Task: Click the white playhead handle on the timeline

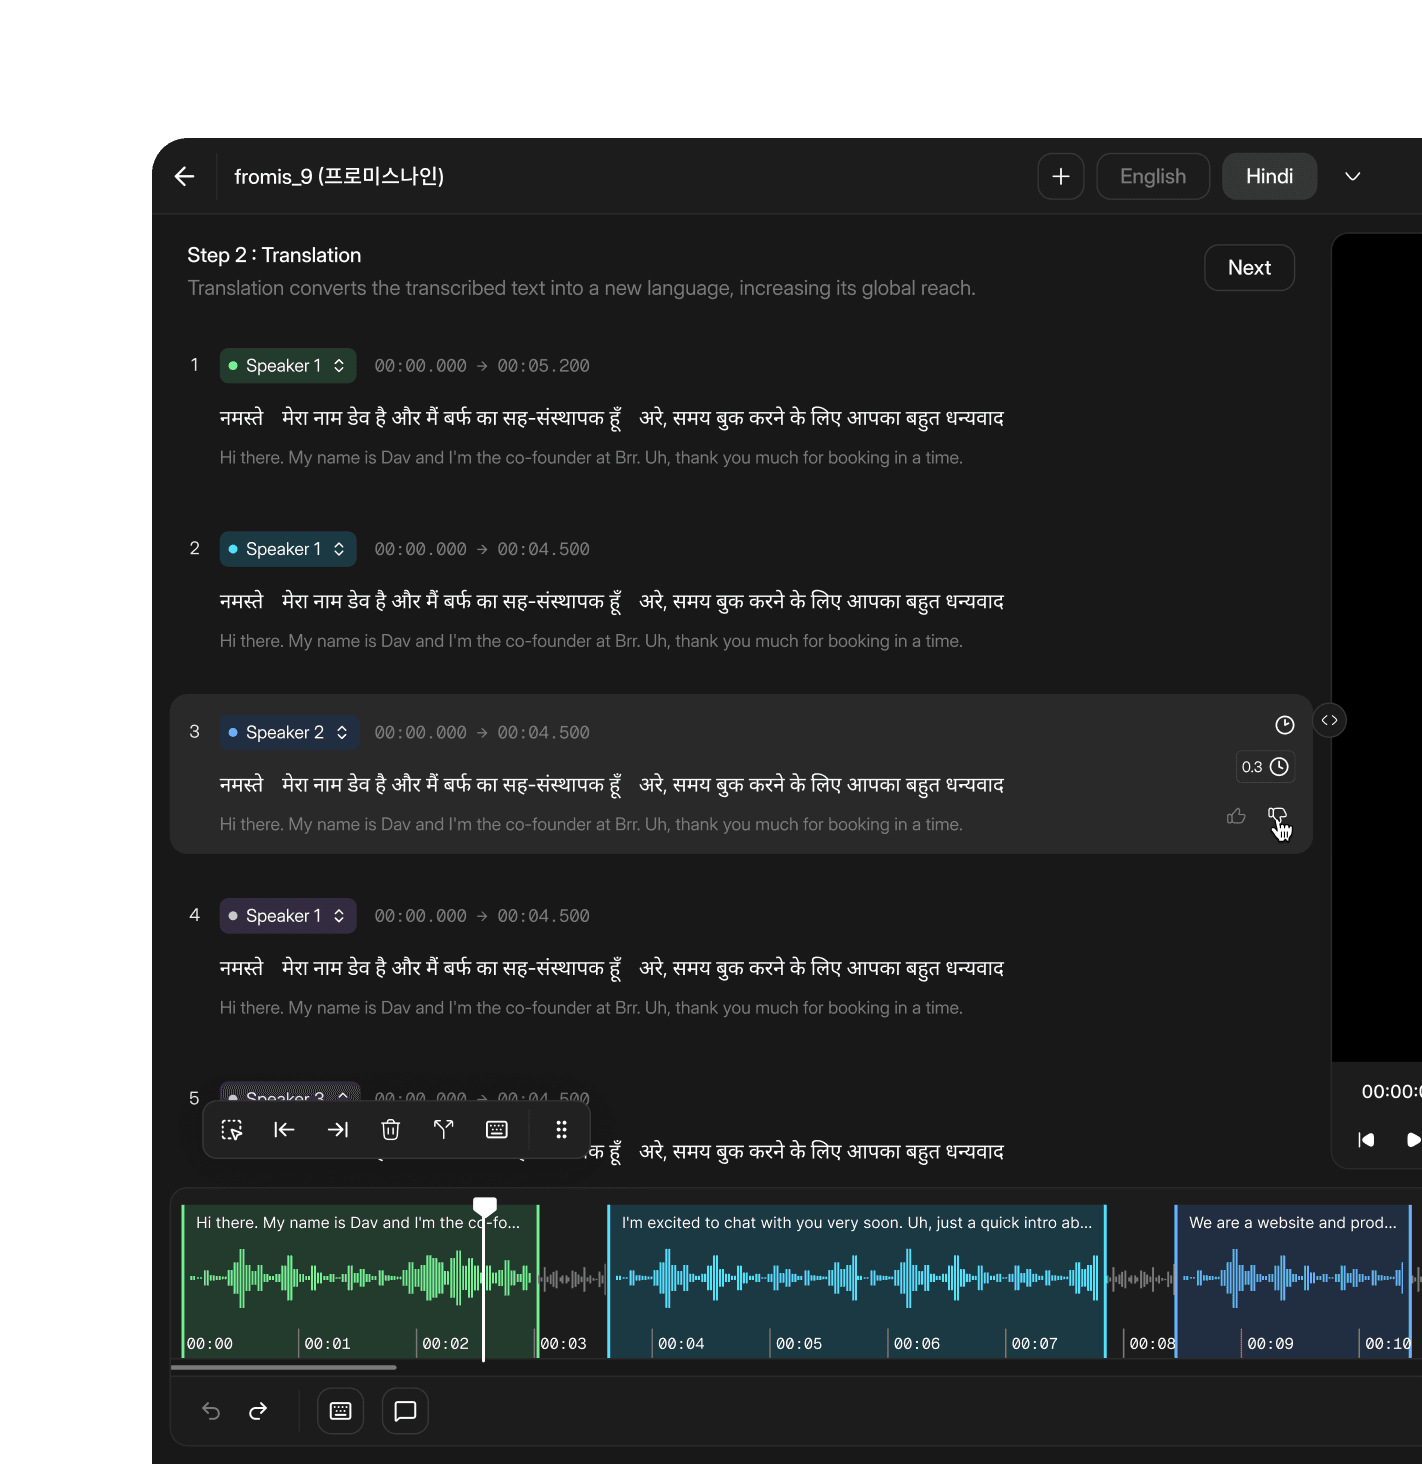Action: pyautogui.click(x=484, y=1207)
